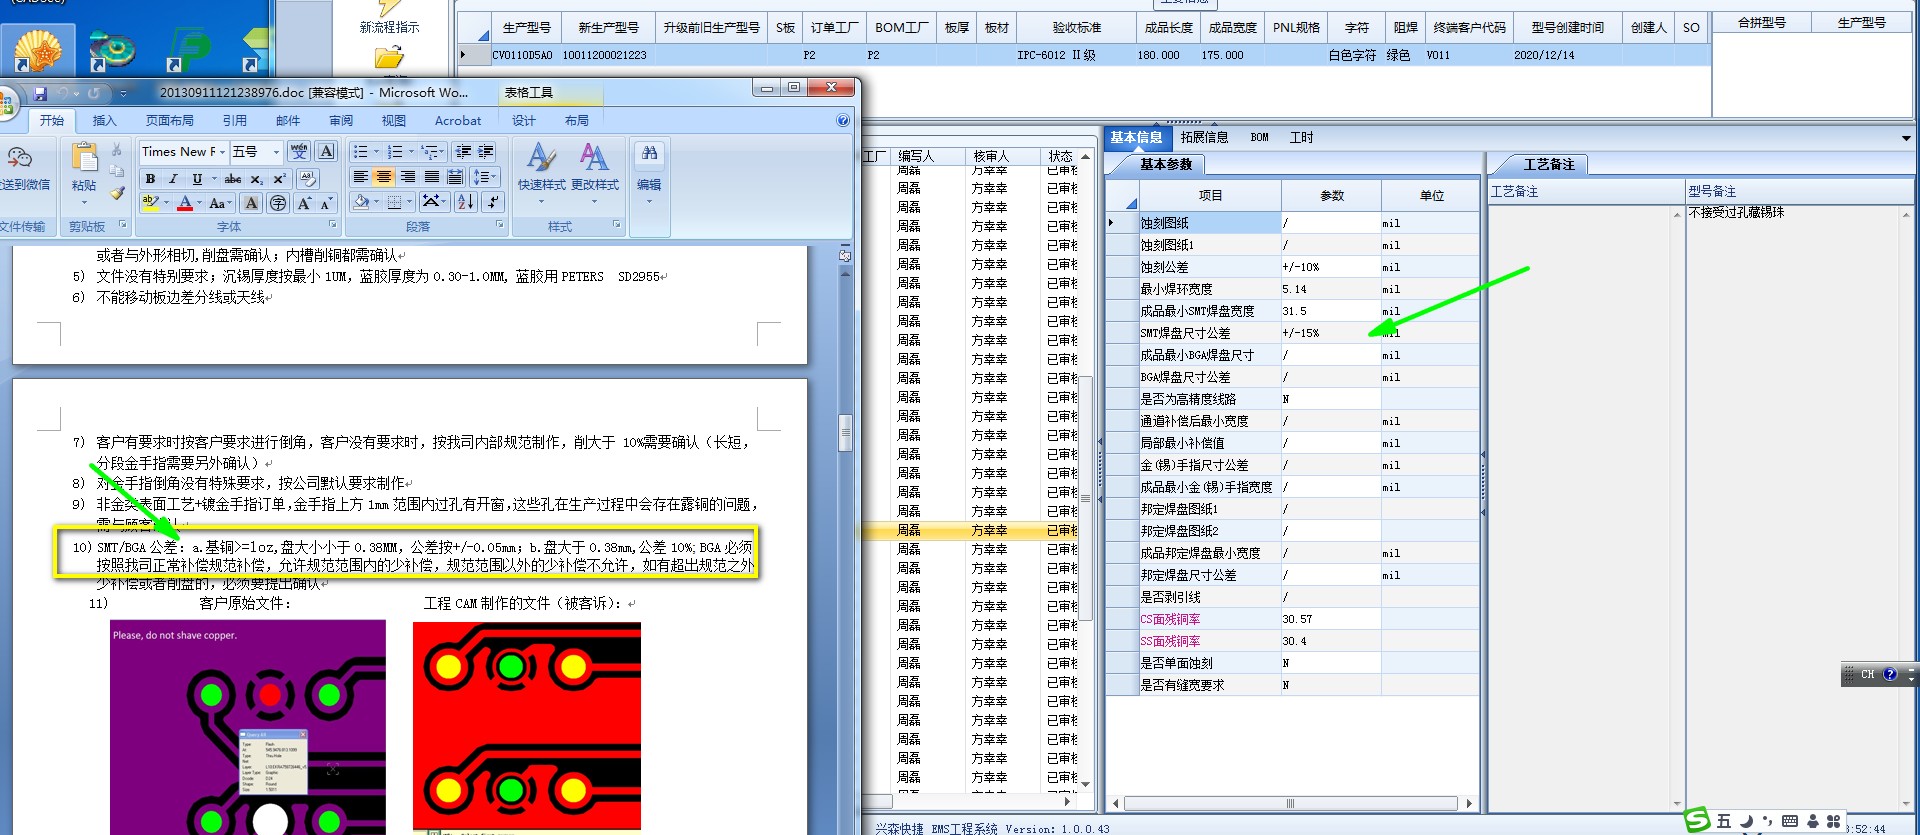Click the parameter grid horizontal scrollbar
1920x835 pixels.
(1291, 803)
